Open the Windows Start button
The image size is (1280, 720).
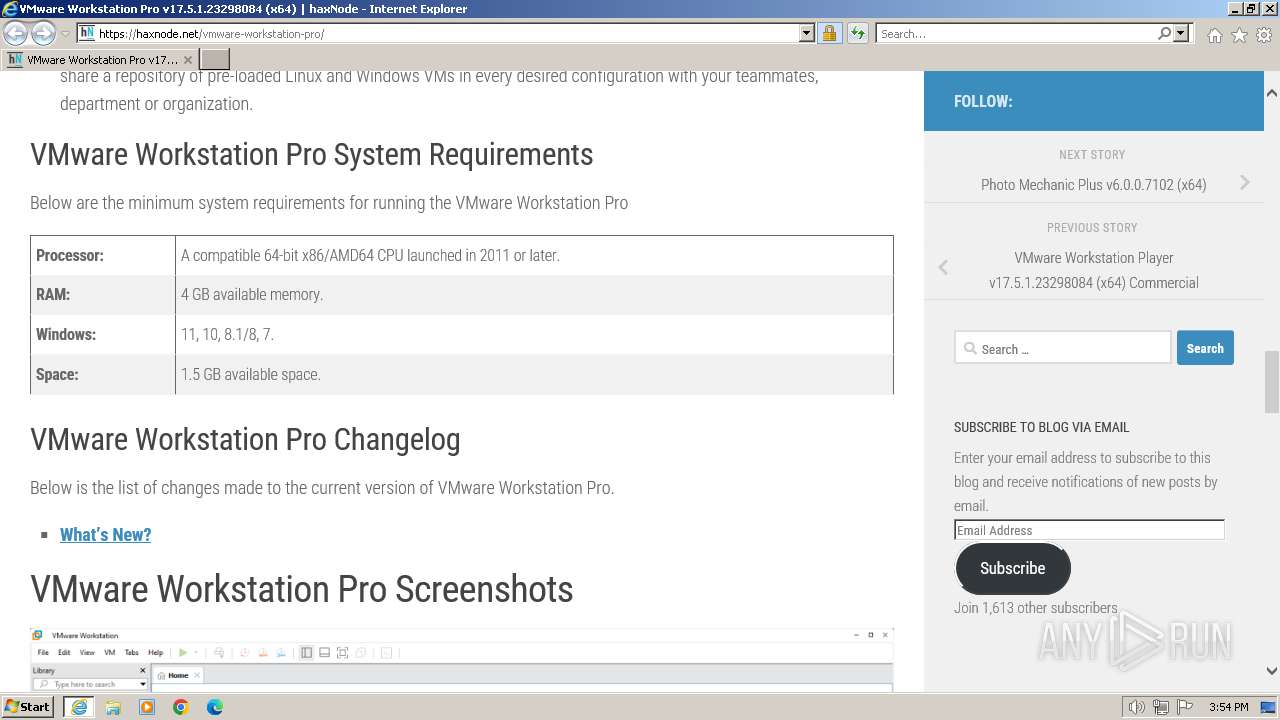pos(28,707)
